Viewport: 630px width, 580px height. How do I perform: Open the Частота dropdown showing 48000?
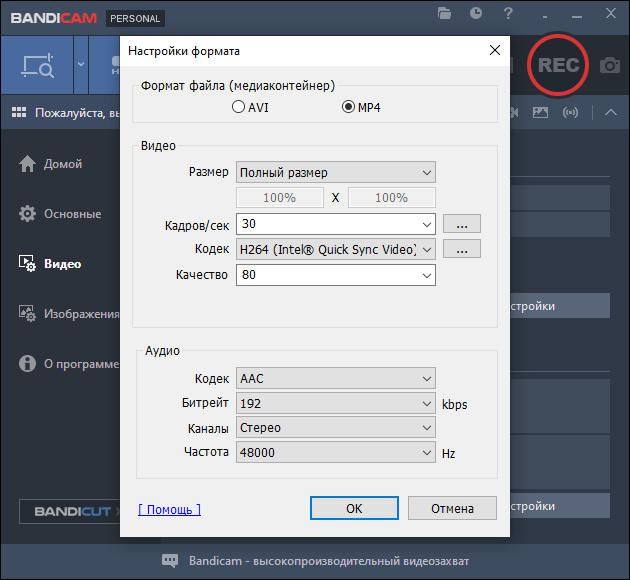pos(336,452)
